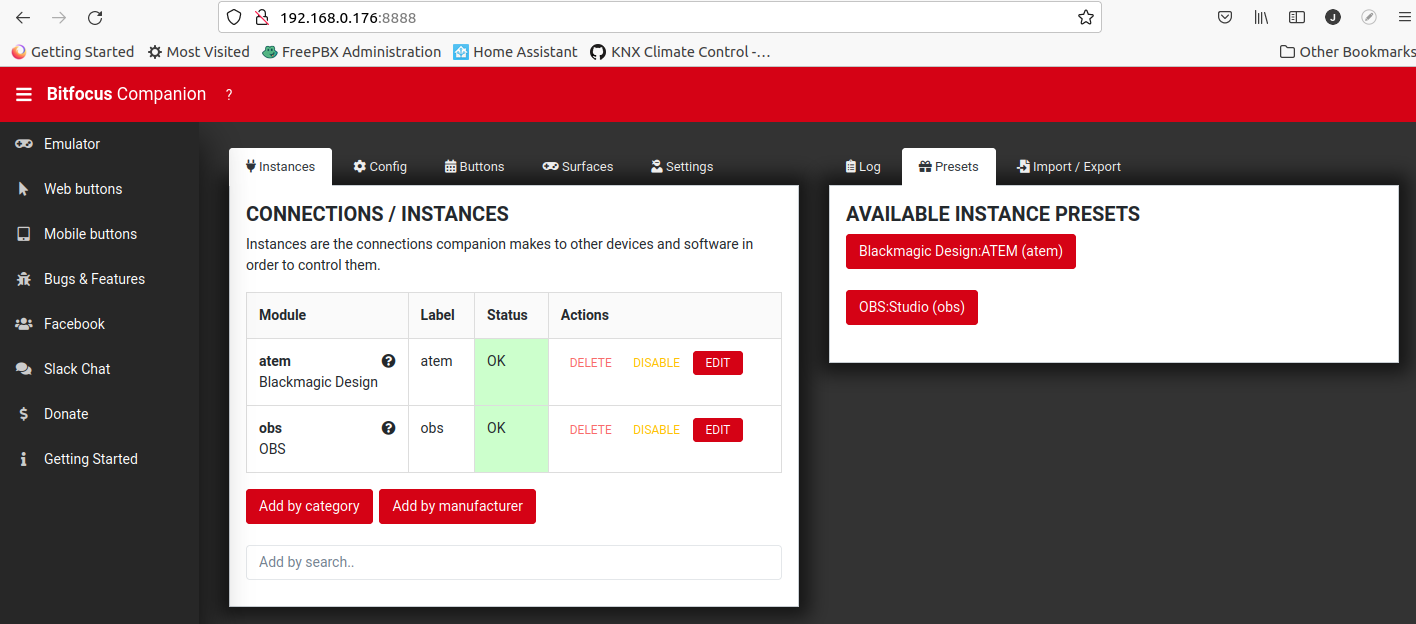Open the Facebook sidebar link

pos(100,324)
